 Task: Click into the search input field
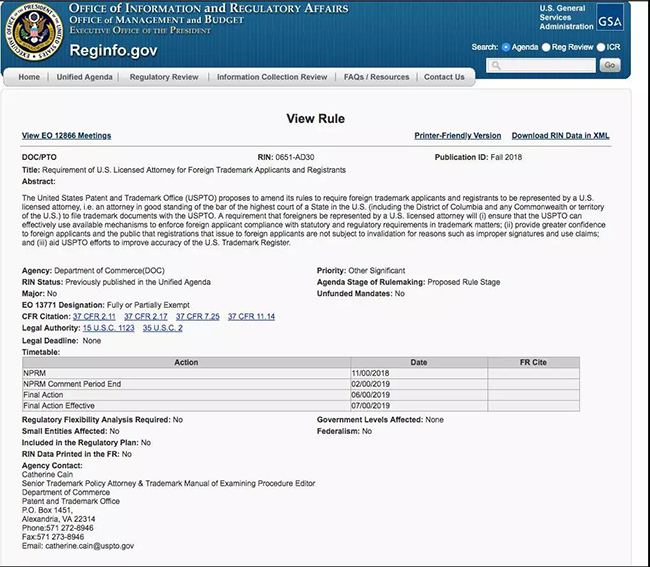[x=541, y=65]
